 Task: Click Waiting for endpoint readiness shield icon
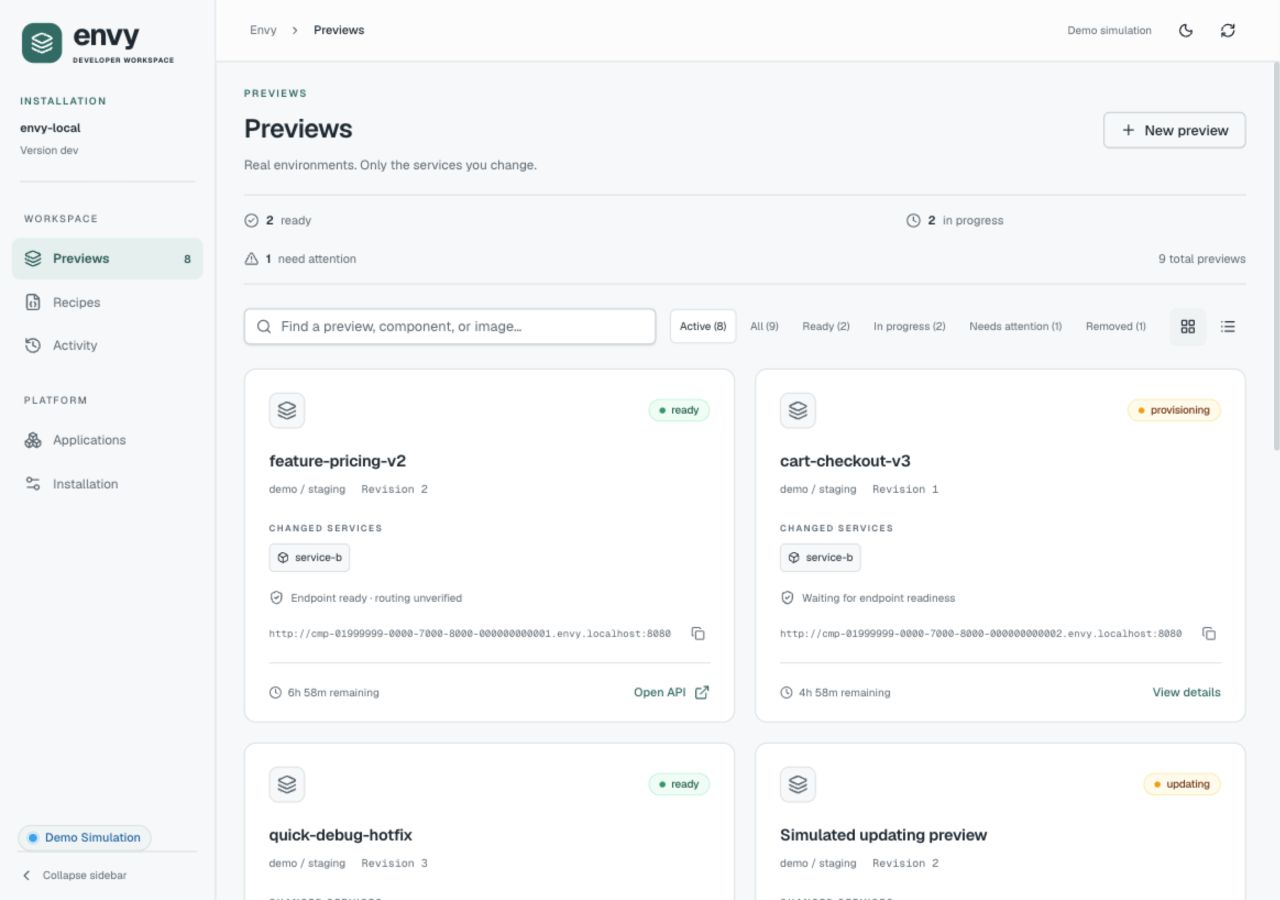coord(787,598)
